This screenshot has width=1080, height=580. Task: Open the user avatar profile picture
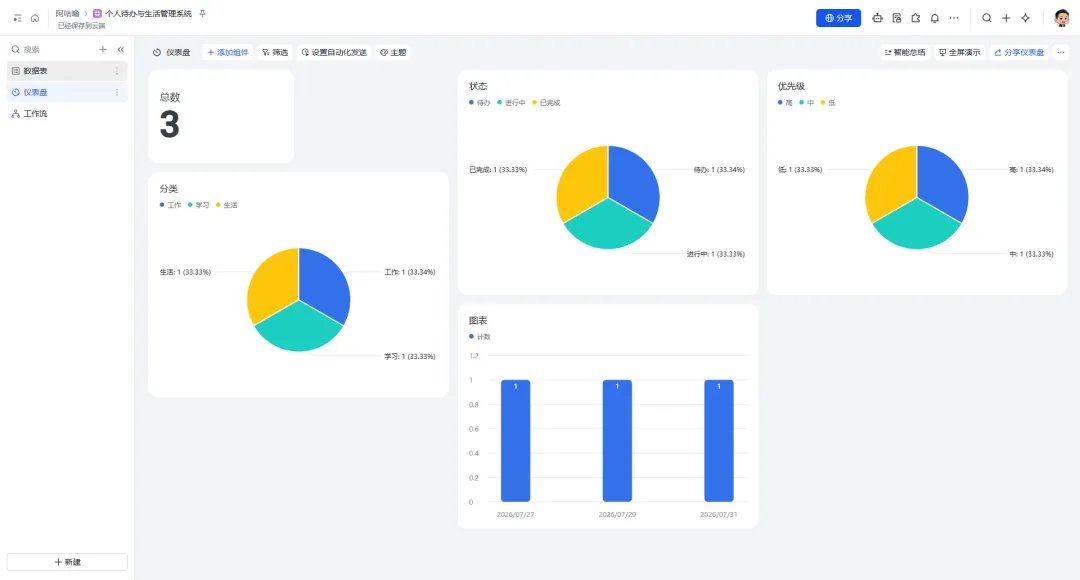[x=1061, y=18]
